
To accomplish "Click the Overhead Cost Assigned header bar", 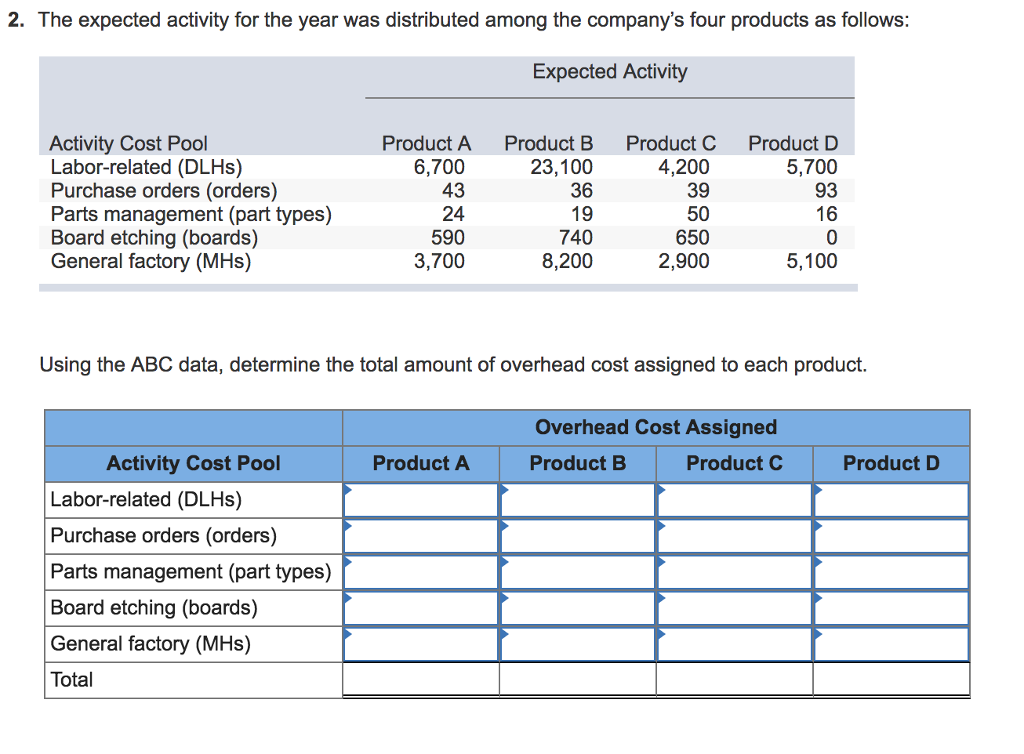I will (656, 427).
